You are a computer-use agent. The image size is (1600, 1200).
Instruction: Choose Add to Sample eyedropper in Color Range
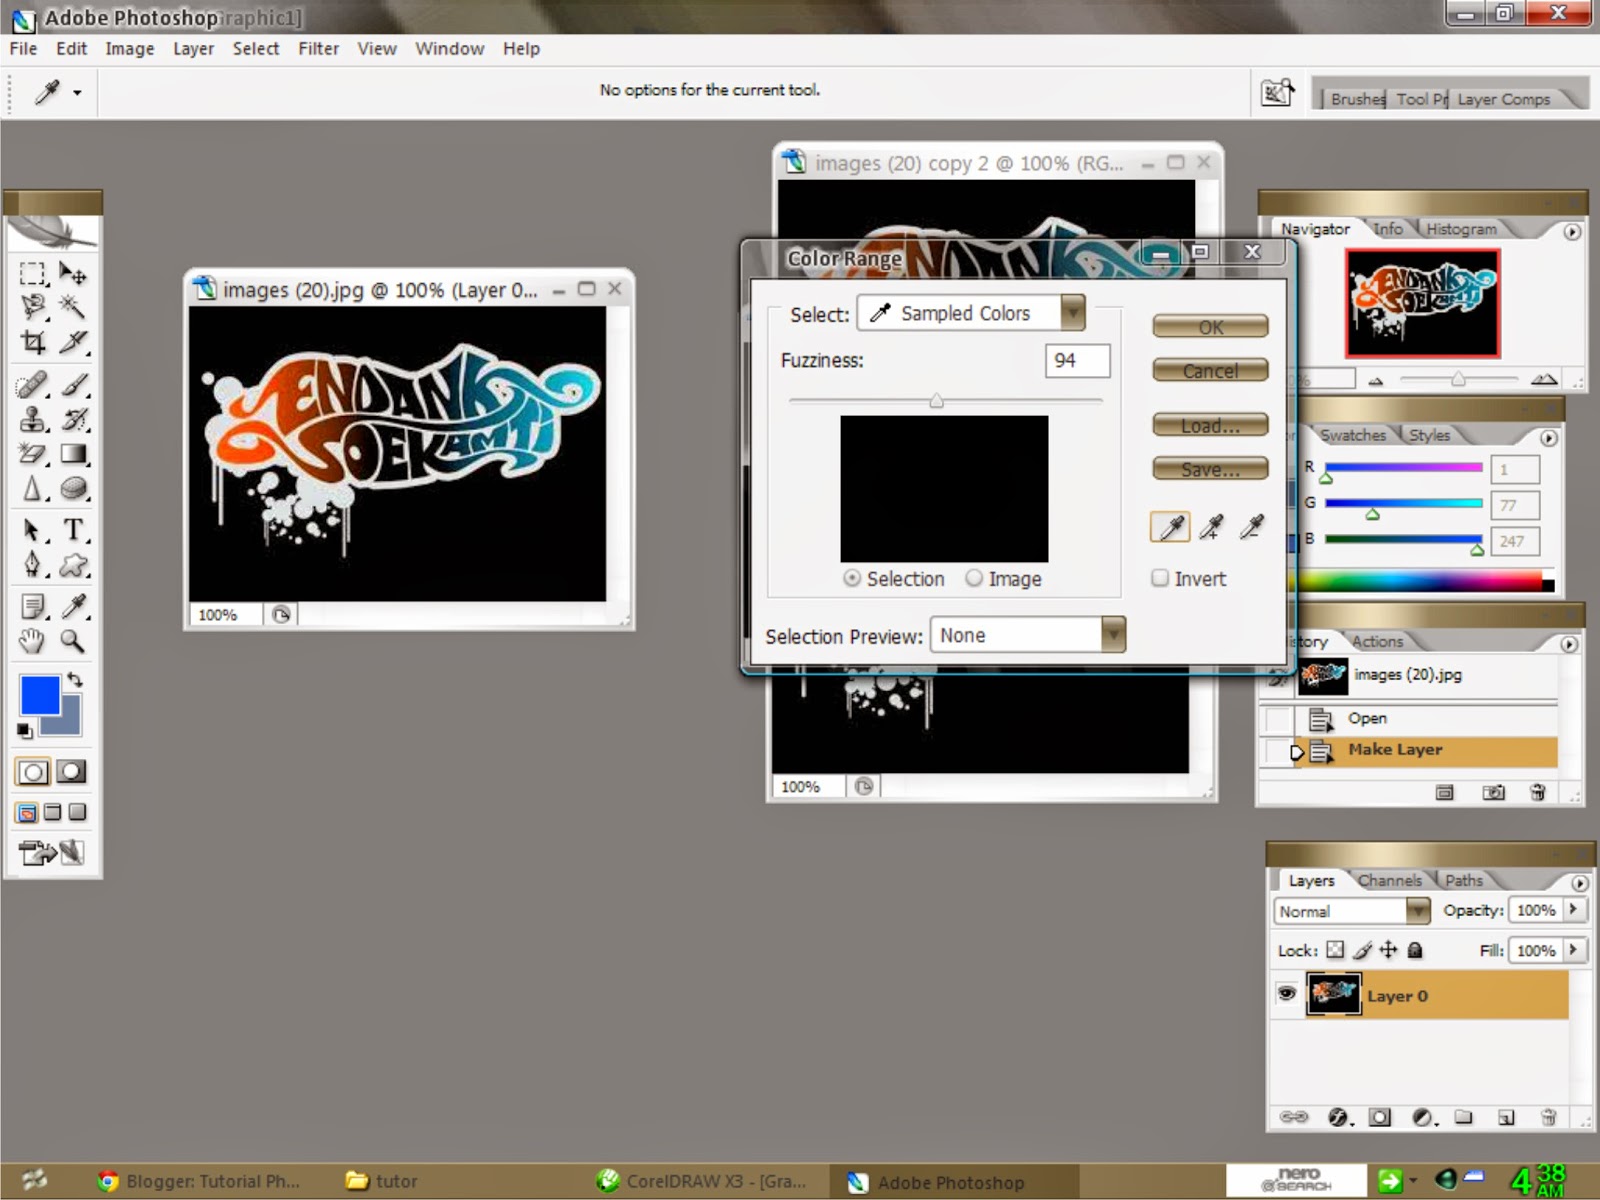[1211, 527]
